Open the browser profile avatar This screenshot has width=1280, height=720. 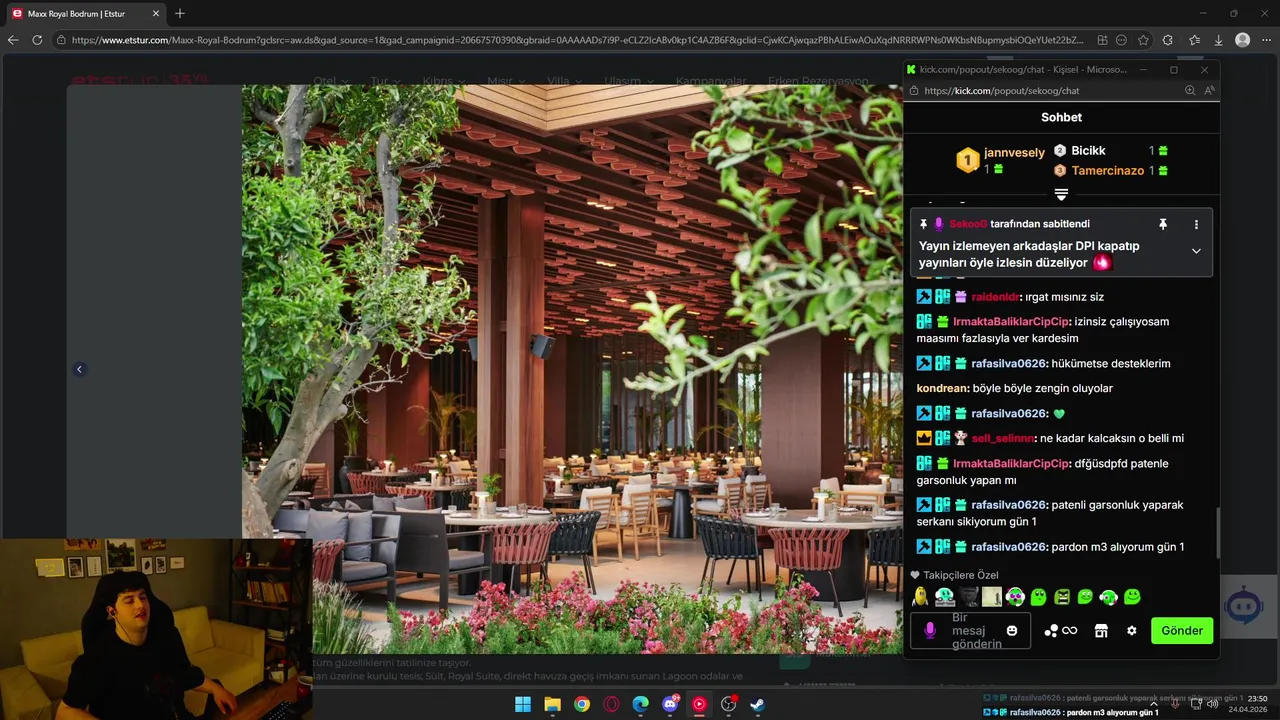point(1242,40)
